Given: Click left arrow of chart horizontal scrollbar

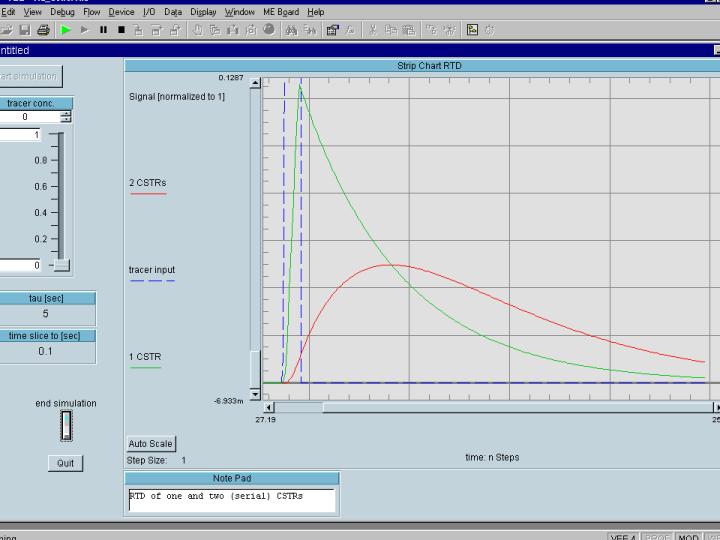Looking at the screenshot, I should click(268, 408).
